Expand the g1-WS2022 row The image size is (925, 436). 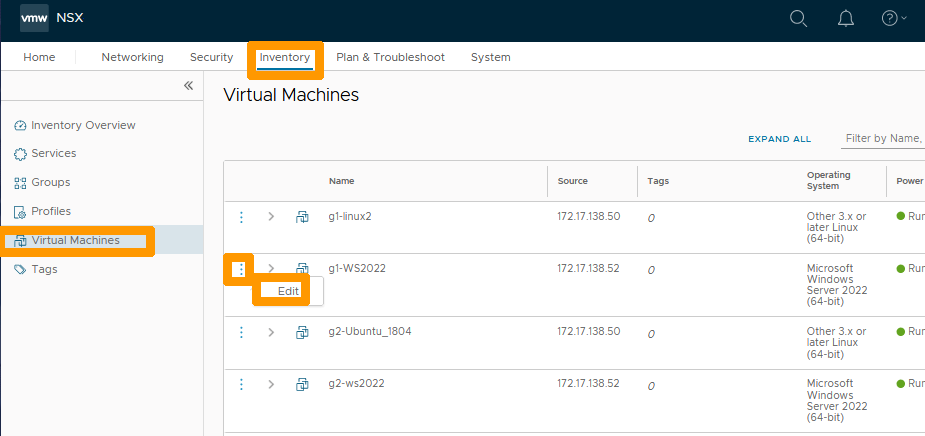(x=271, y=269)
